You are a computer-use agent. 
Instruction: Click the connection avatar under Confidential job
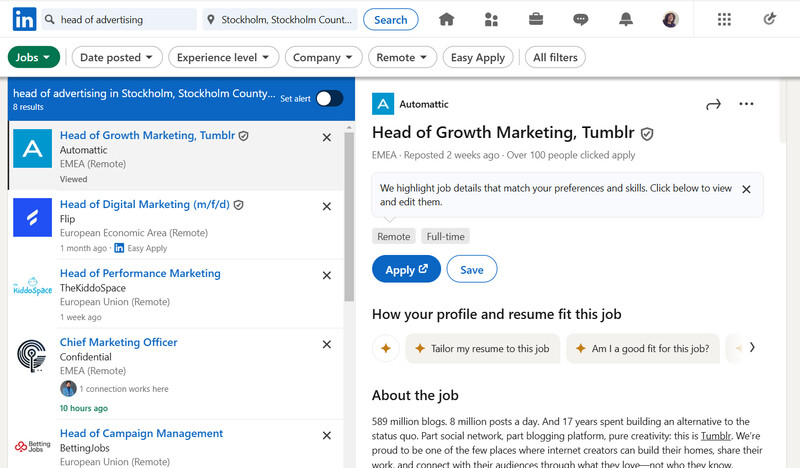tap(68, 388)
